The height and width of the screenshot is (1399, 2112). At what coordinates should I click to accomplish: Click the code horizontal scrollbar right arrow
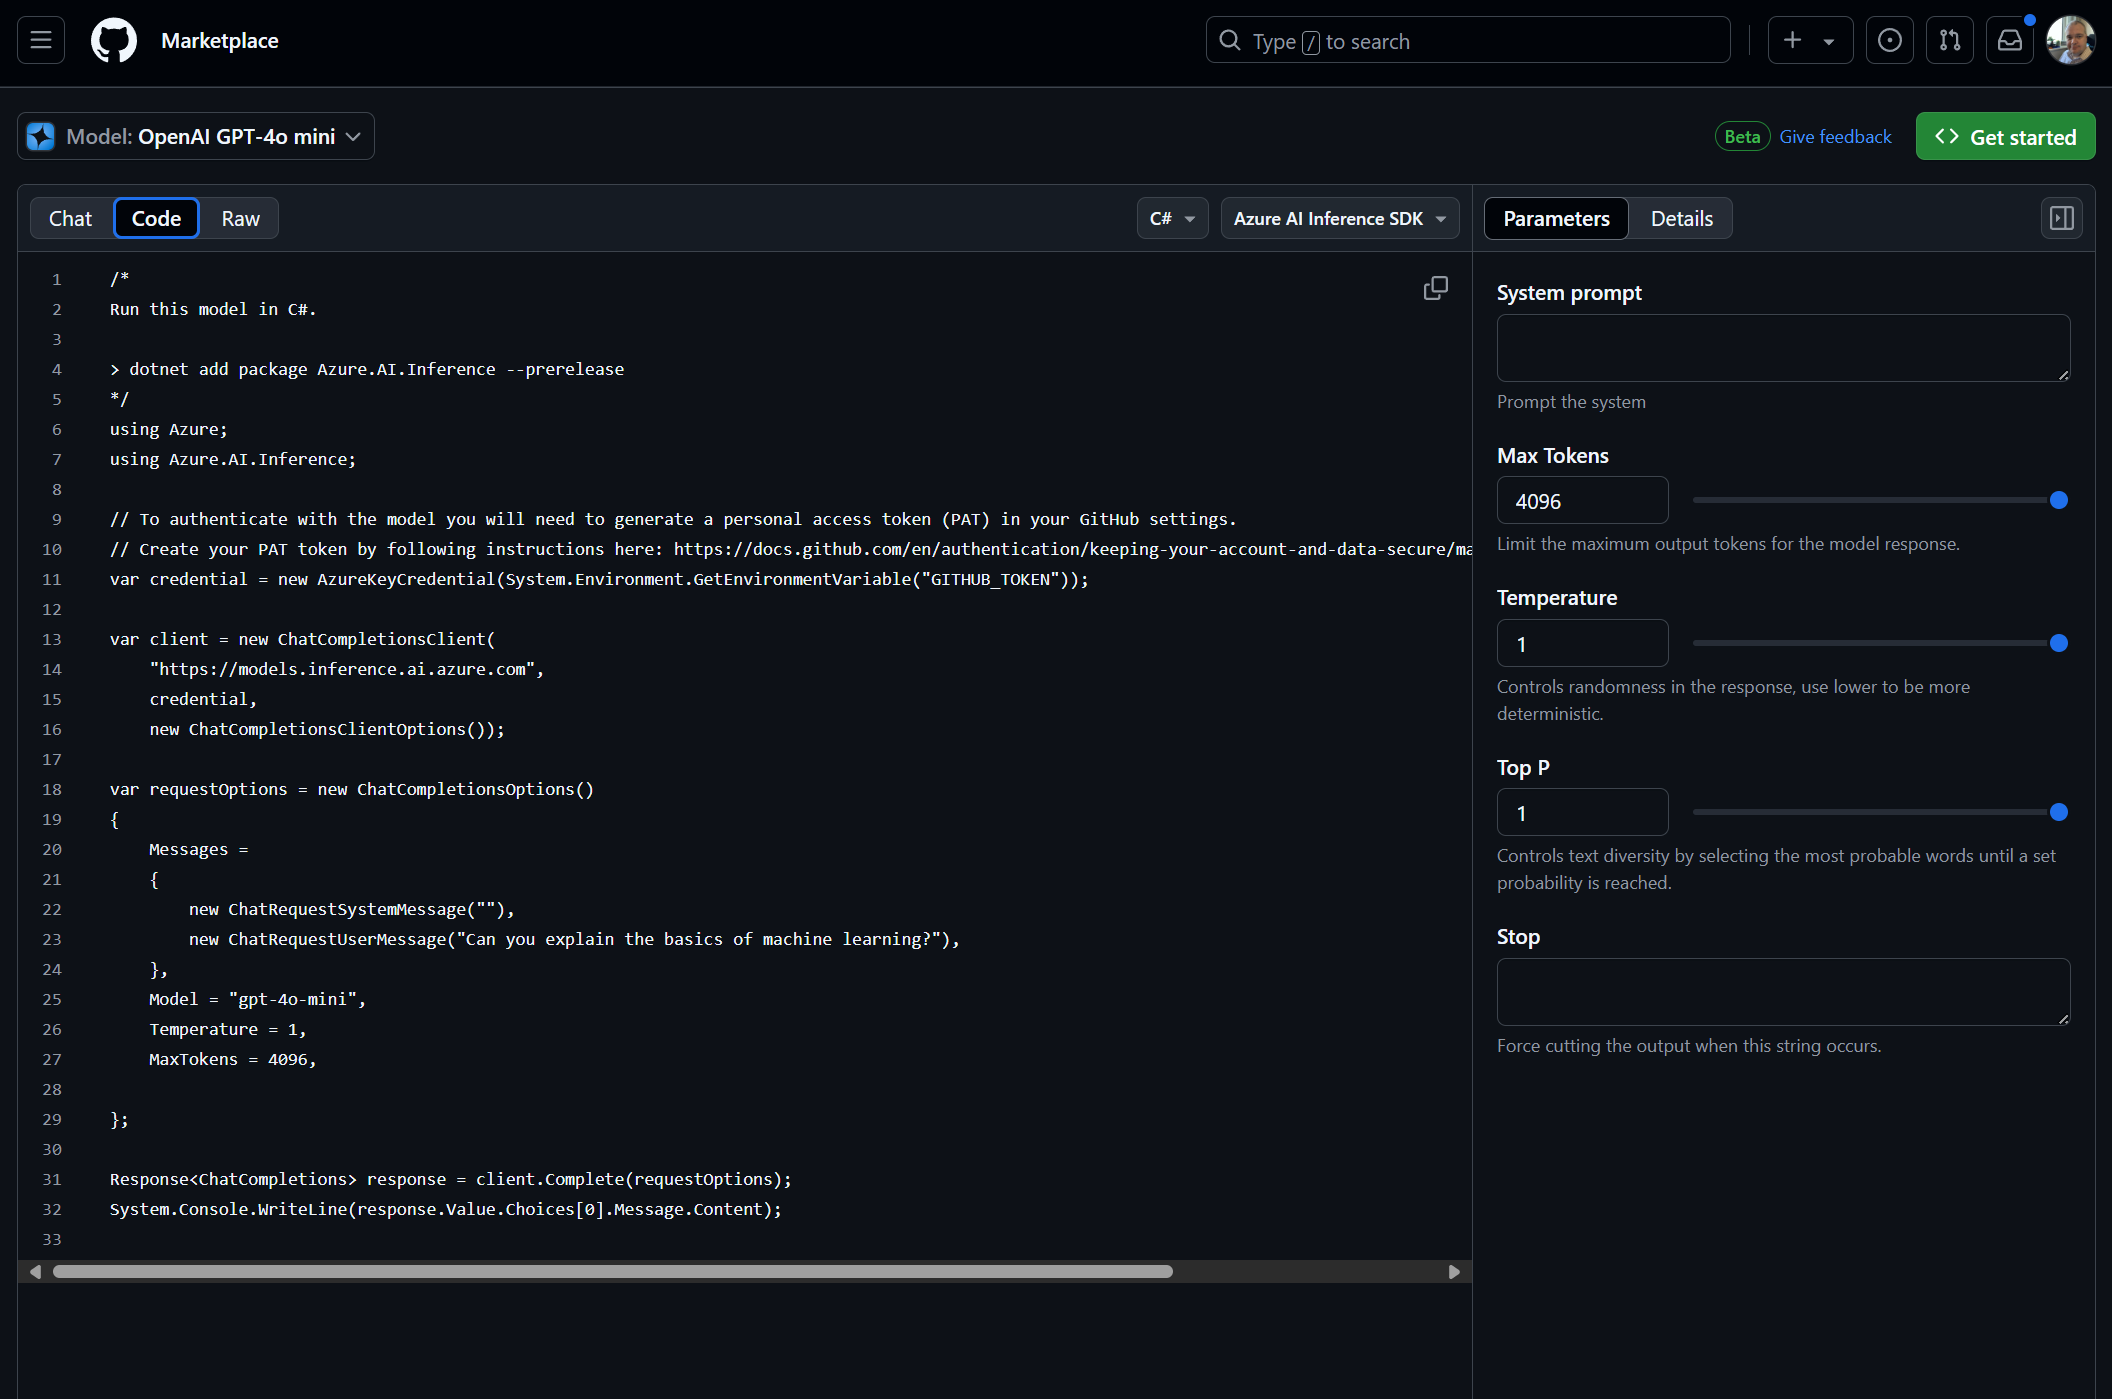coord(1454,1272)
